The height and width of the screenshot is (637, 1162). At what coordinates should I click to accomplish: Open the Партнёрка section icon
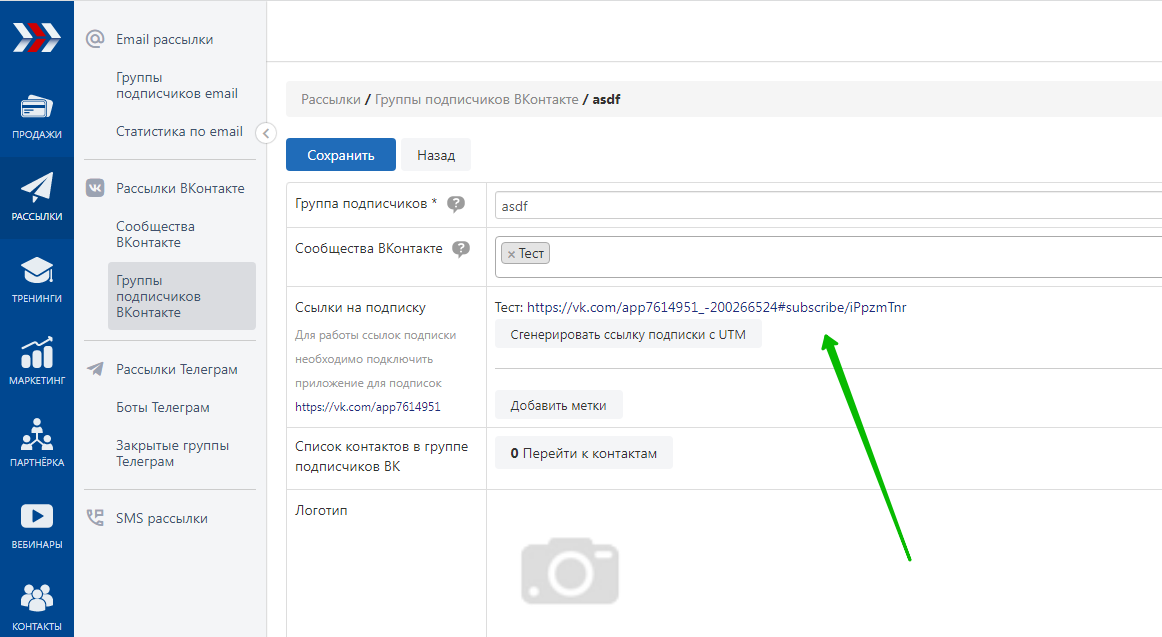(37, 436)
